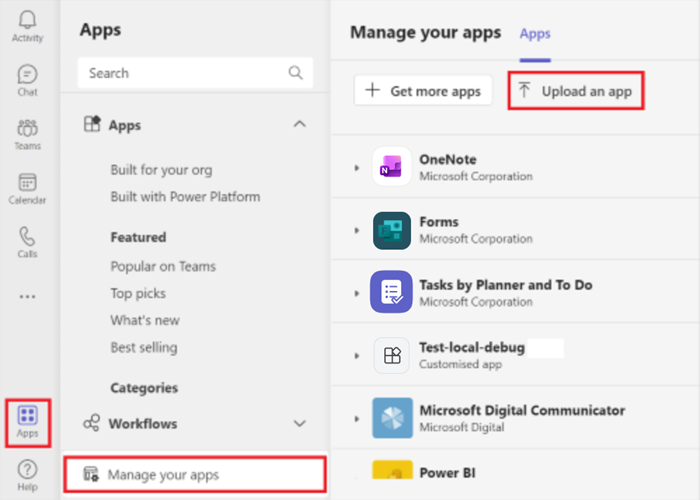
Task: Select Top picks category
Action: pyautogui.click(x=138, y=293)
